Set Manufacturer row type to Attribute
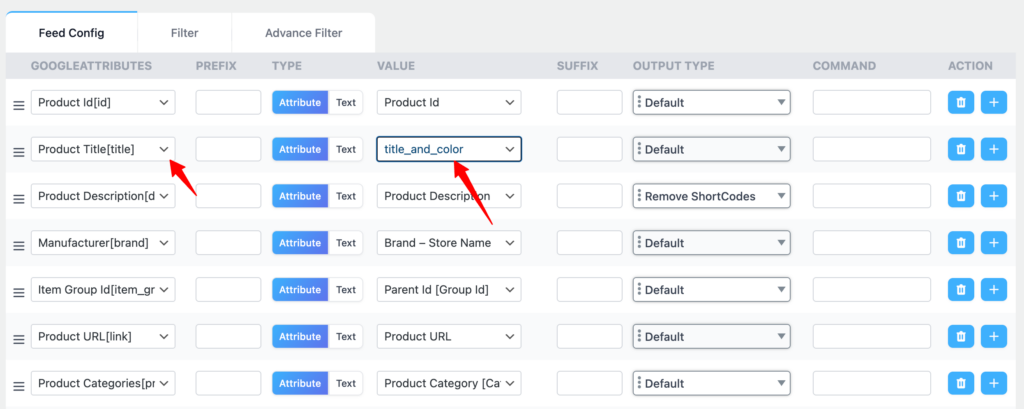The height and width of the screenshot is (409, 1024). click(x=300, y=243)
